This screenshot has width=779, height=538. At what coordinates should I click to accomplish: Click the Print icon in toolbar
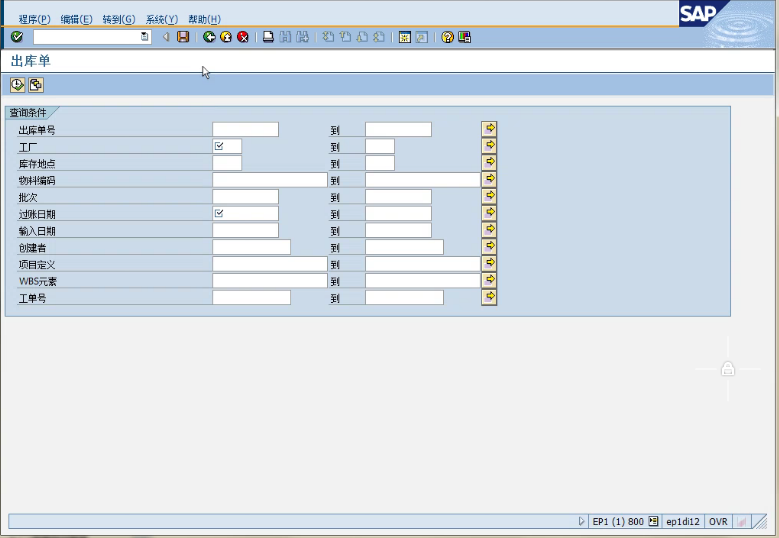[268, 37]
